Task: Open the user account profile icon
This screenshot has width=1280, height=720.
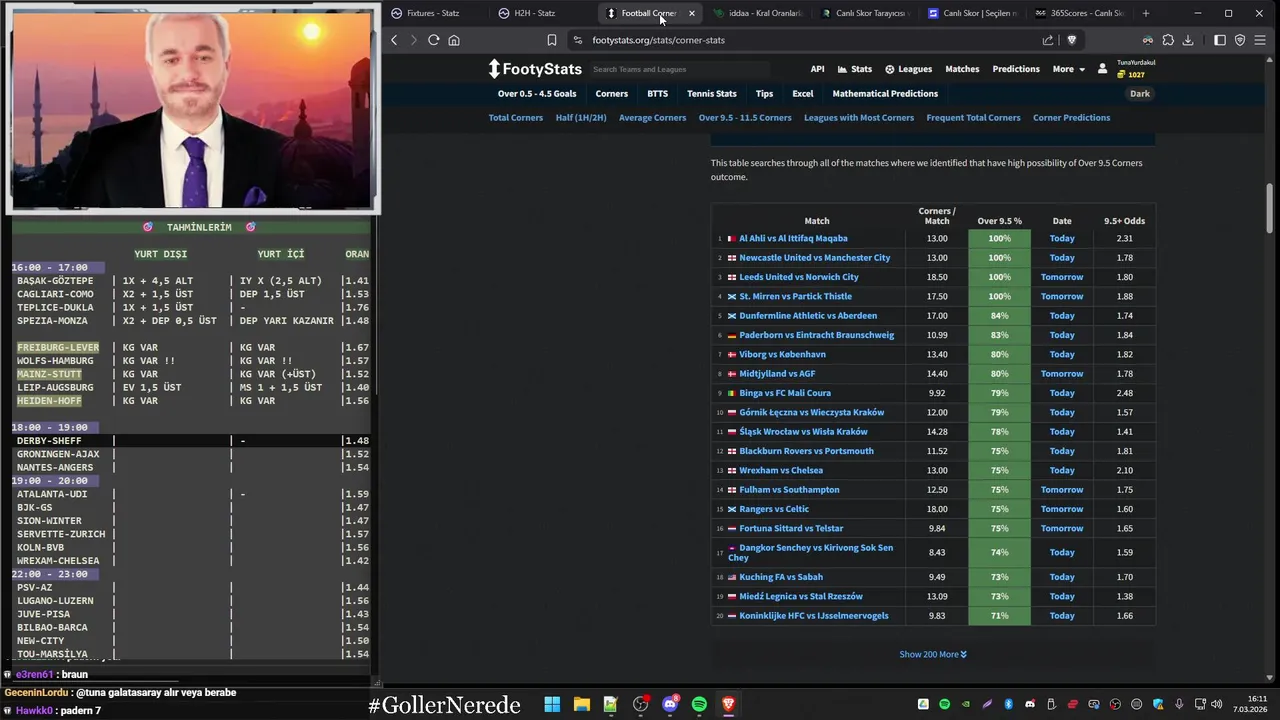Action: pos(1102,69)
